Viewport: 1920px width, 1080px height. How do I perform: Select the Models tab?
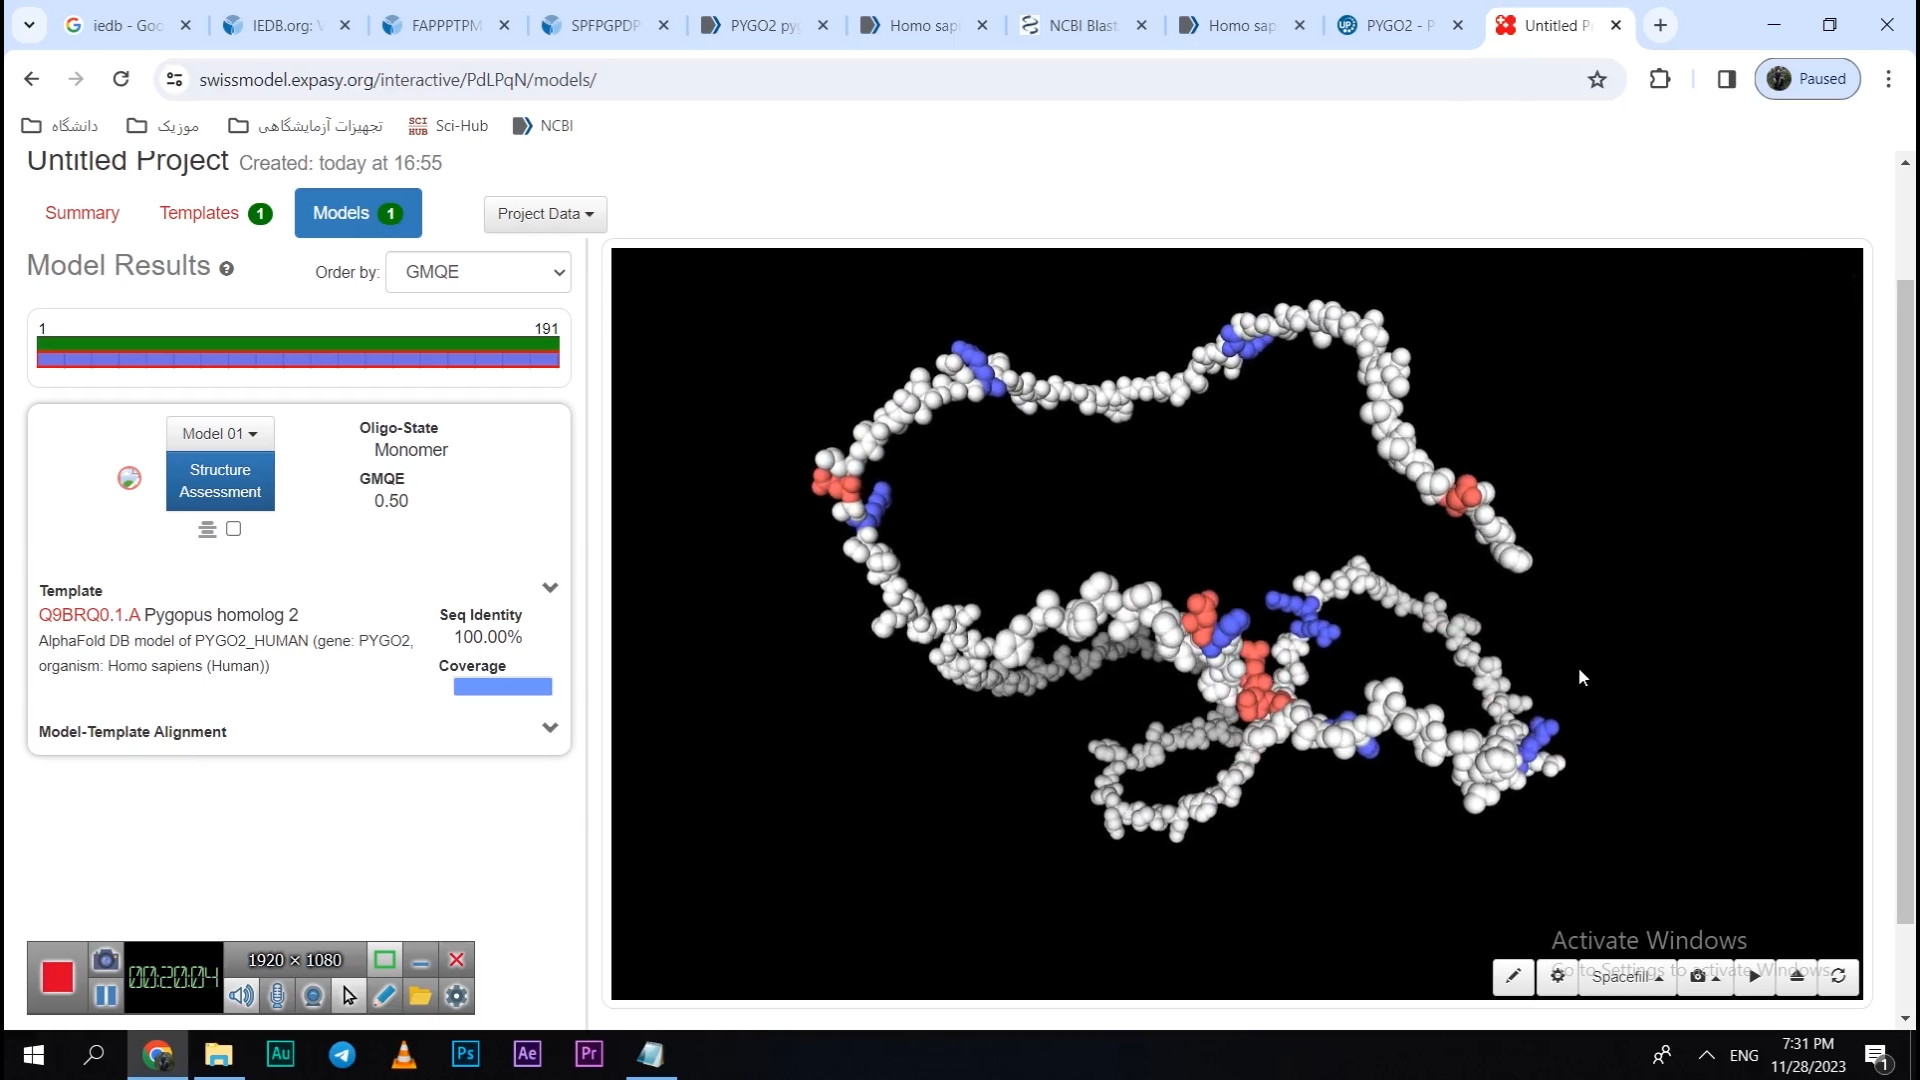[x=358, y=213]
